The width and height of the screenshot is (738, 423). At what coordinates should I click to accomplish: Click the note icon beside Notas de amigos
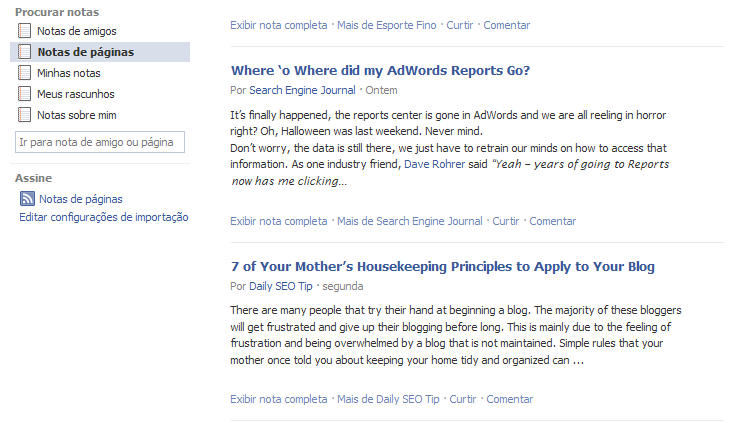[x=25, y=31]
